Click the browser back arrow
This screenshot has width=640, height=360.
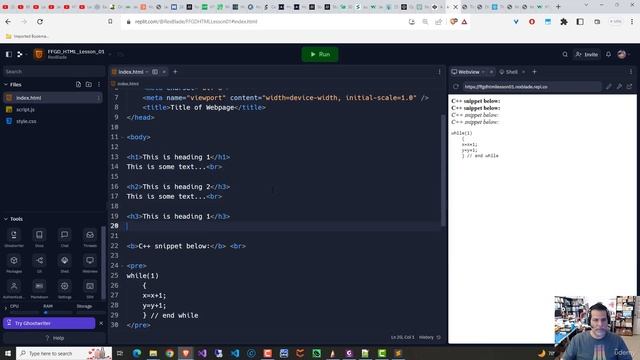click(x=9, y=22)
